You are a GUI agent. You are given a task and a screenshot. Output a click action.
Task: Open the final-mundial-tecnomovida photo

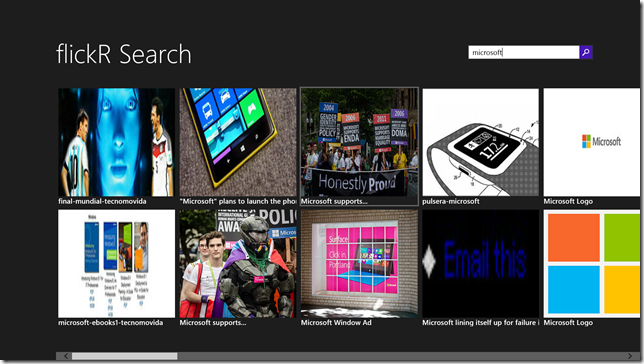point(116,142)
